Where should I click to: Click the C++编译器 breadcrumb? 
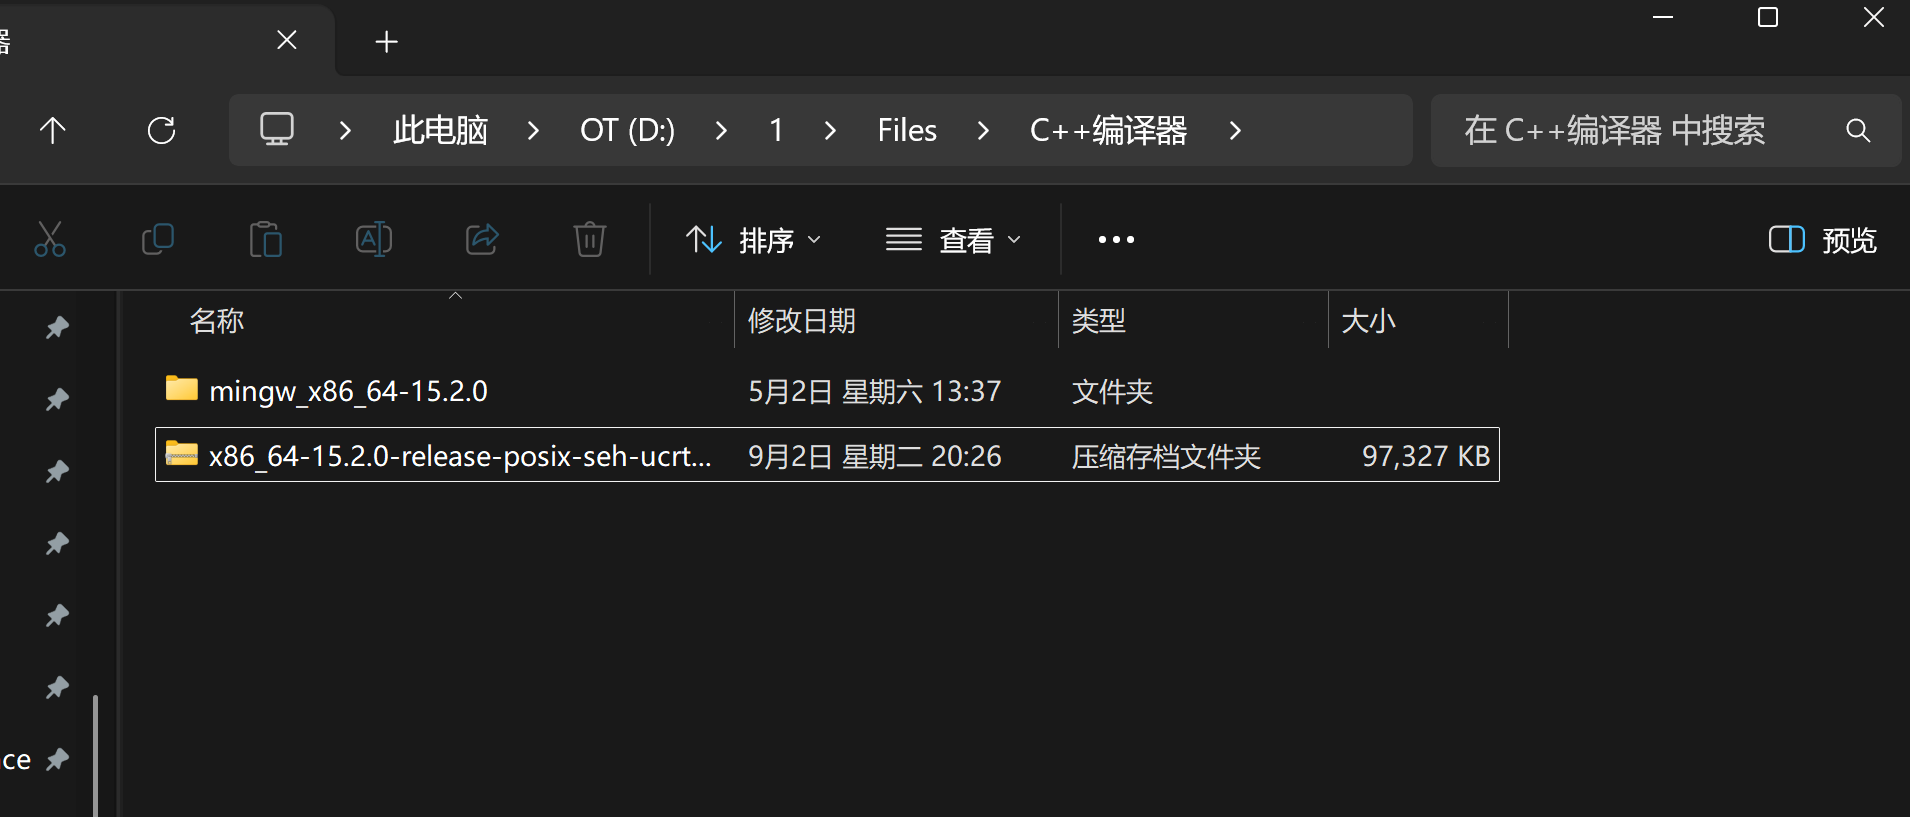pos(1108,130)
